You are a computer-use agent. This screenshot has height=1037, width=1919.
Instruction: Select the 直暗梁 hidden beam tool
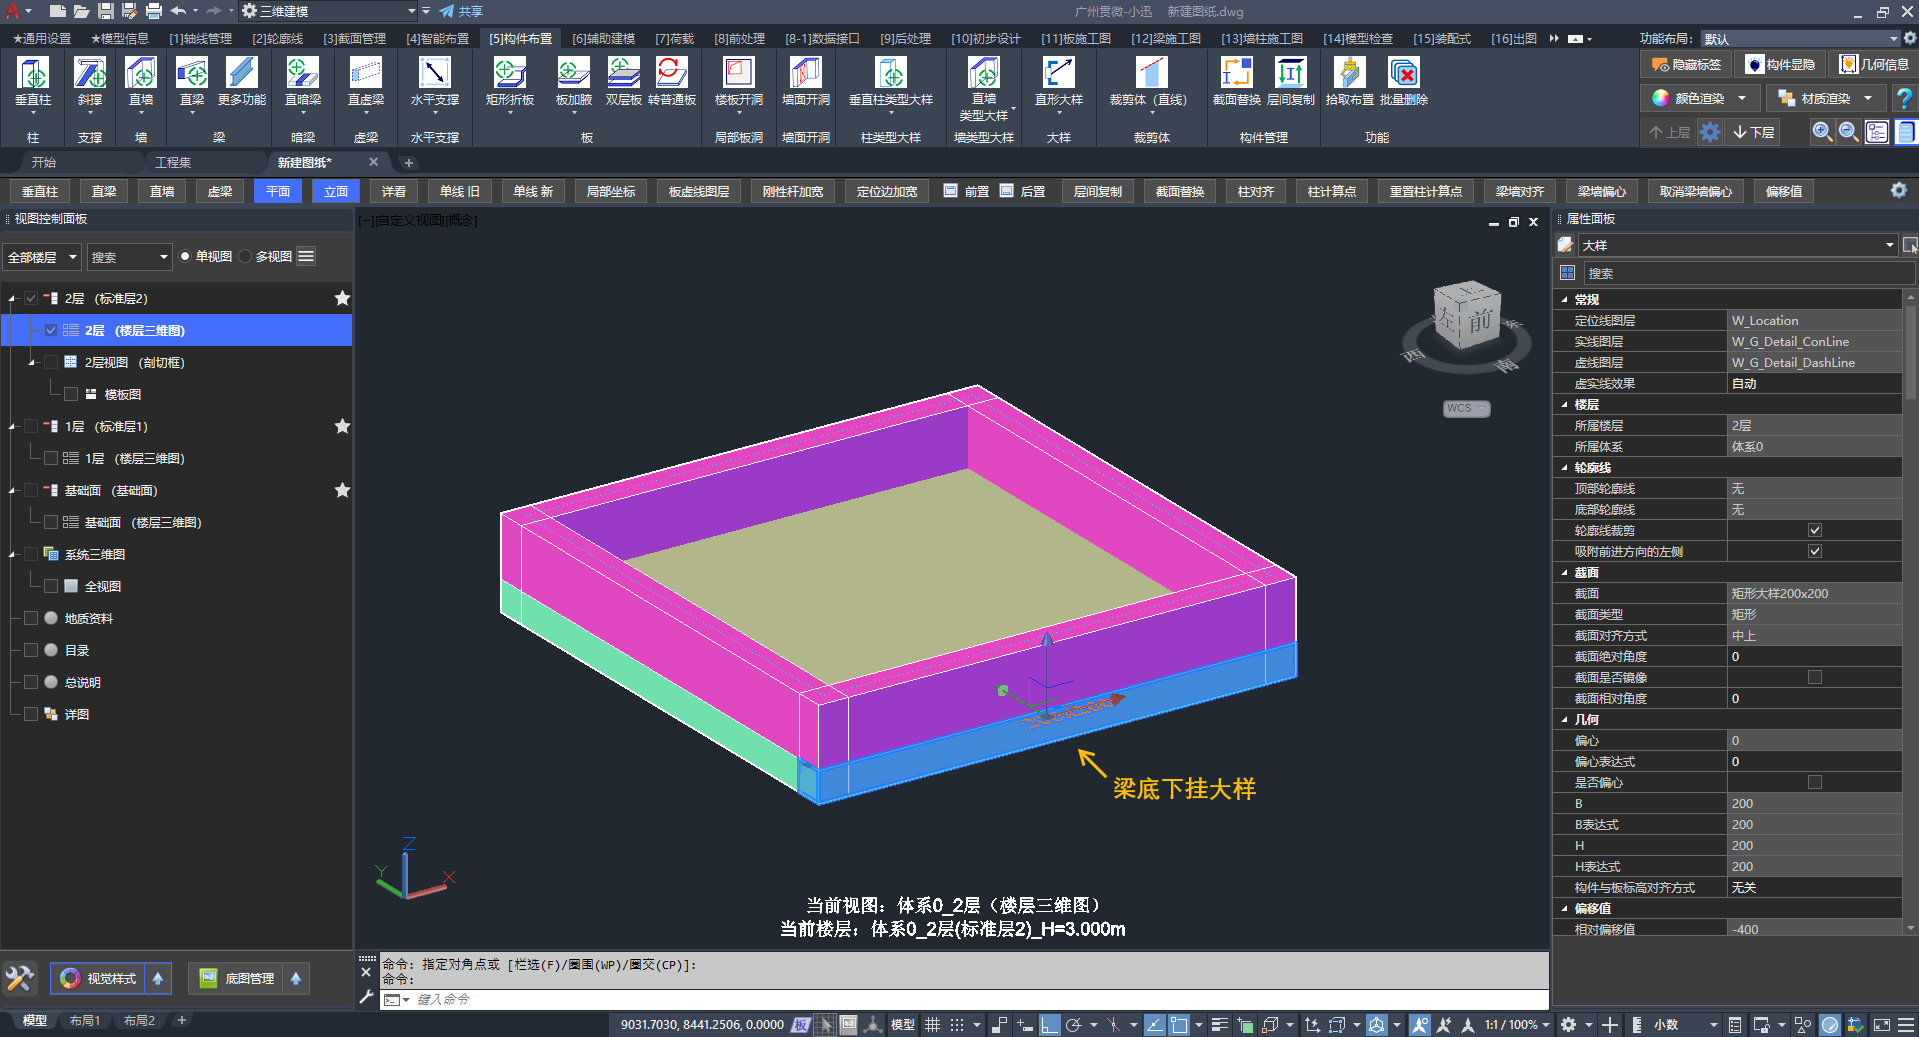303,81
